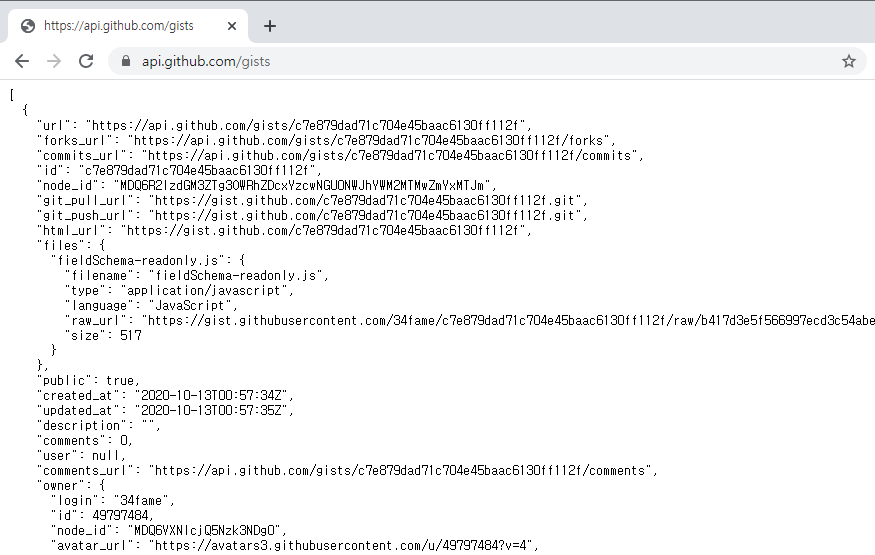Click the browser forward arrow

point(54,61)
